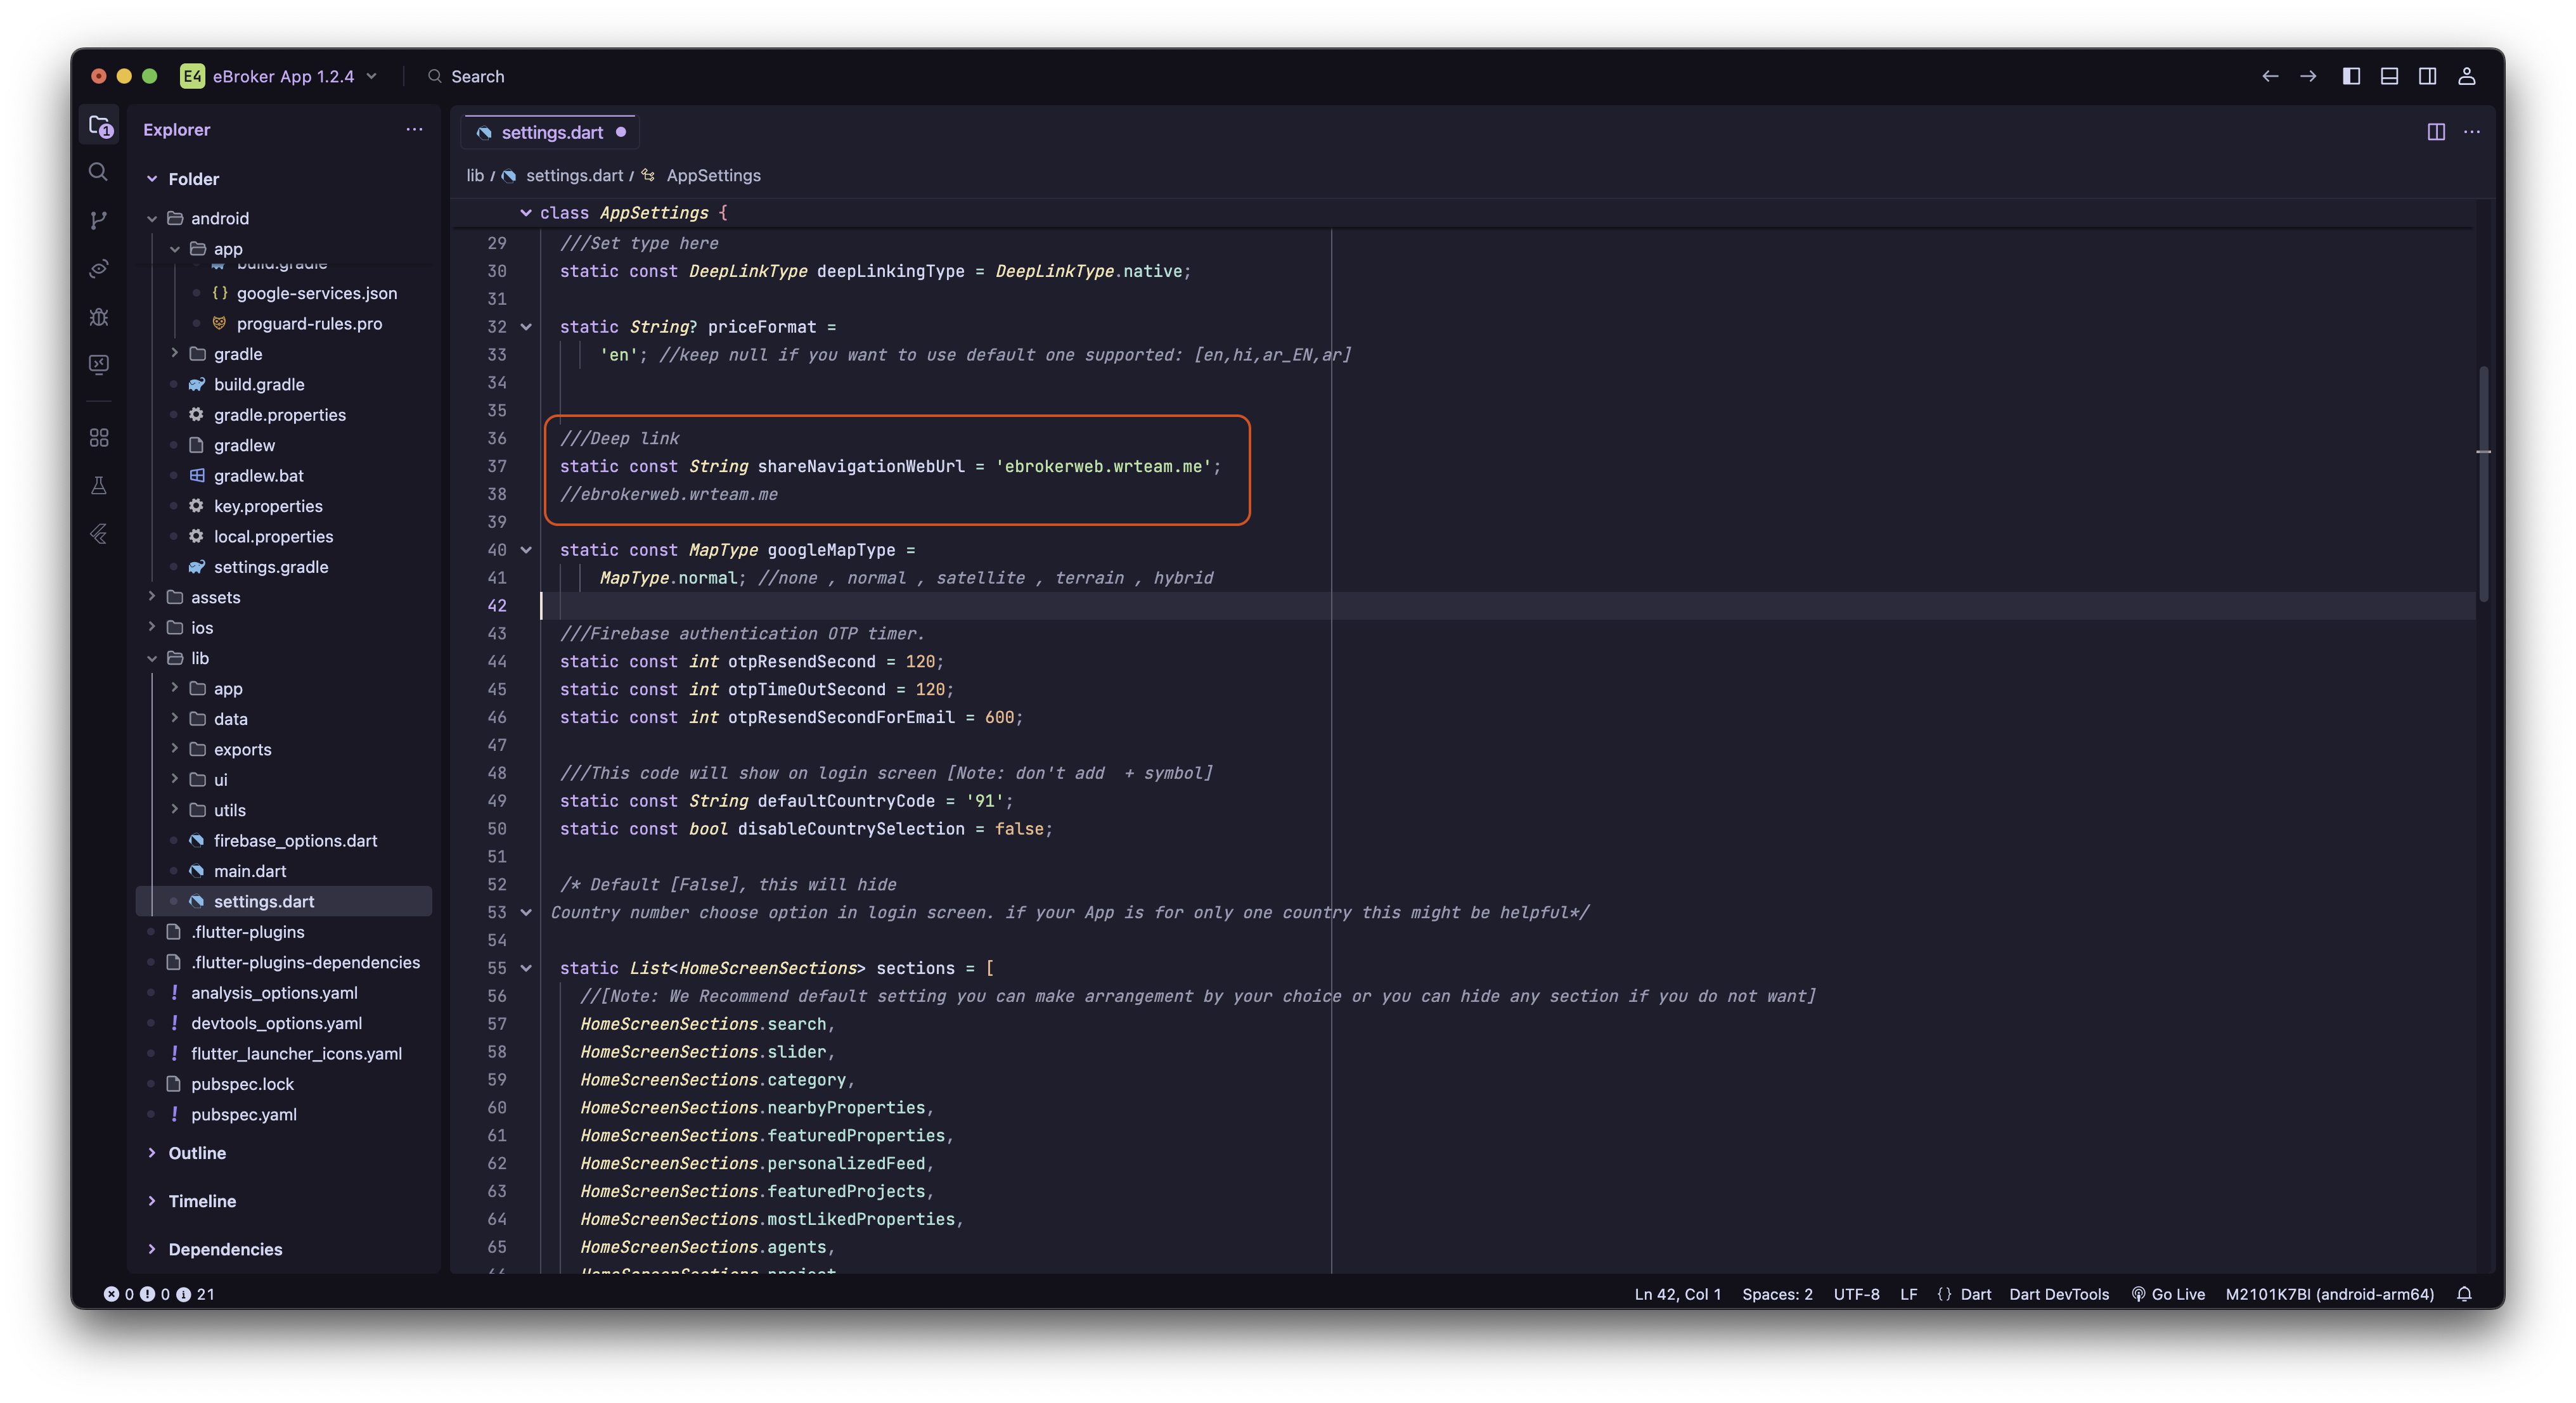Click lib in the breadcrumb path
Screen dimensions: 2576x1403
[x=475, y=175]
